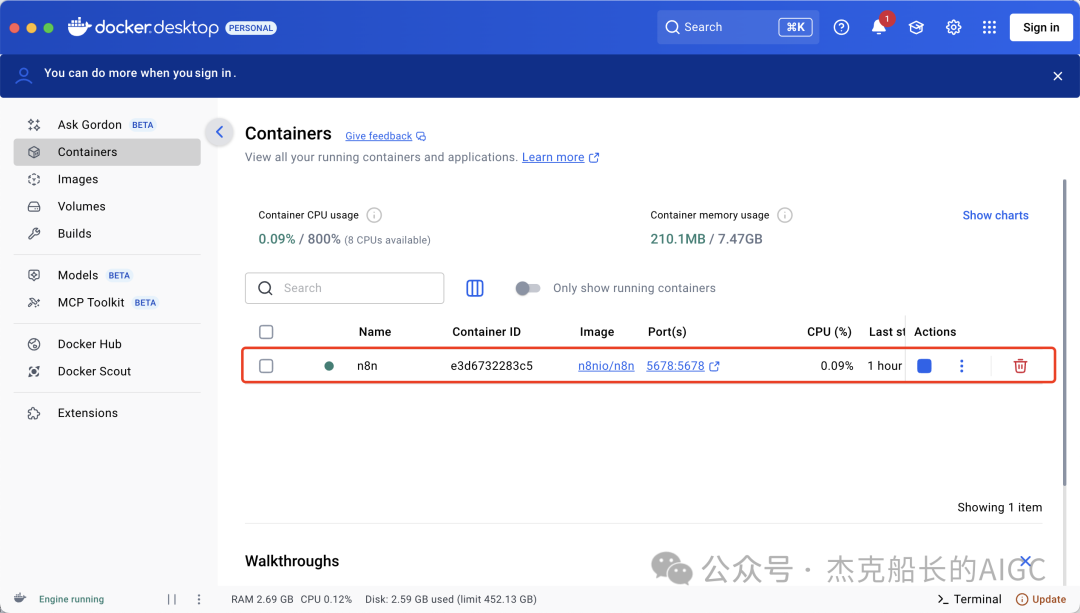Click the Image column header
The image size is (1080, 613).
[596, 331]
